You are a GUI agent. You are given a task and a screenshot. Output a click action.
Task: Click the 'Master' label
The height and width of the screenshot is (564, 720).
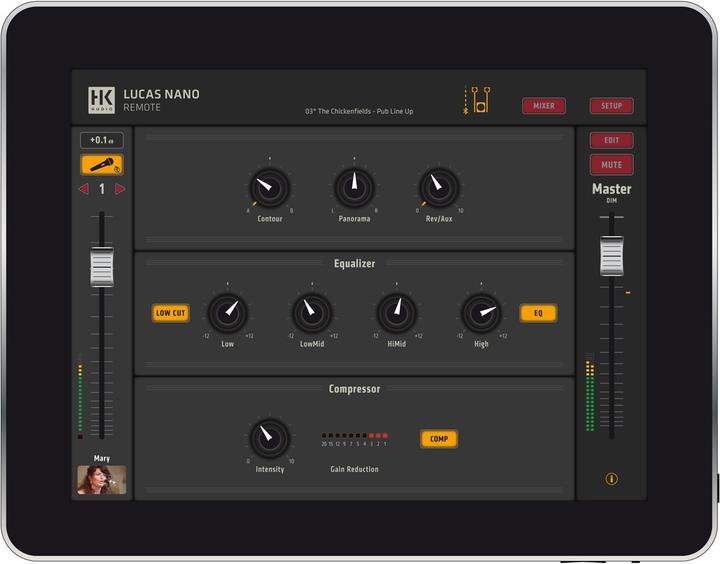click(x=611, y=189)
